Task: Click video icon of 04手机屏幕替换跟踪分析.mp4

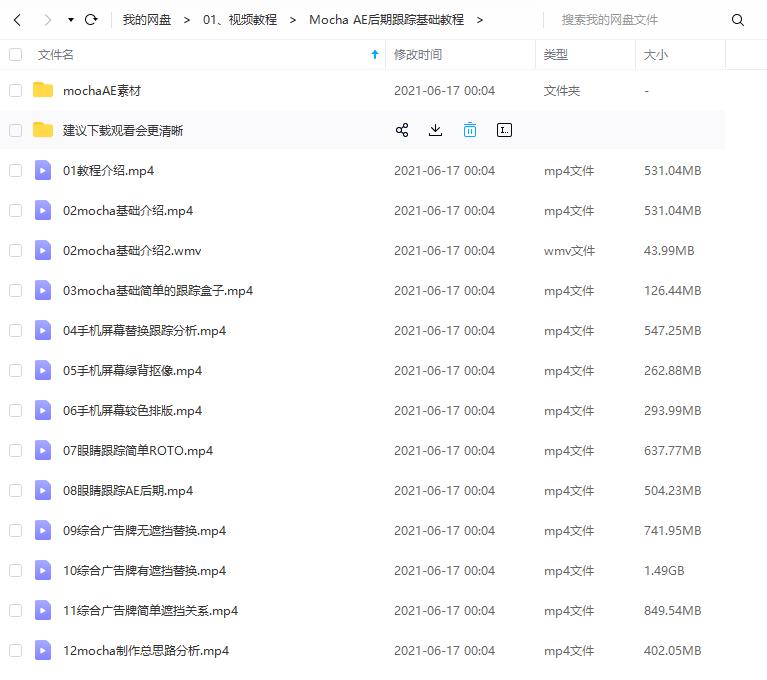Action: pyautogui.click(x=43, y=330)
